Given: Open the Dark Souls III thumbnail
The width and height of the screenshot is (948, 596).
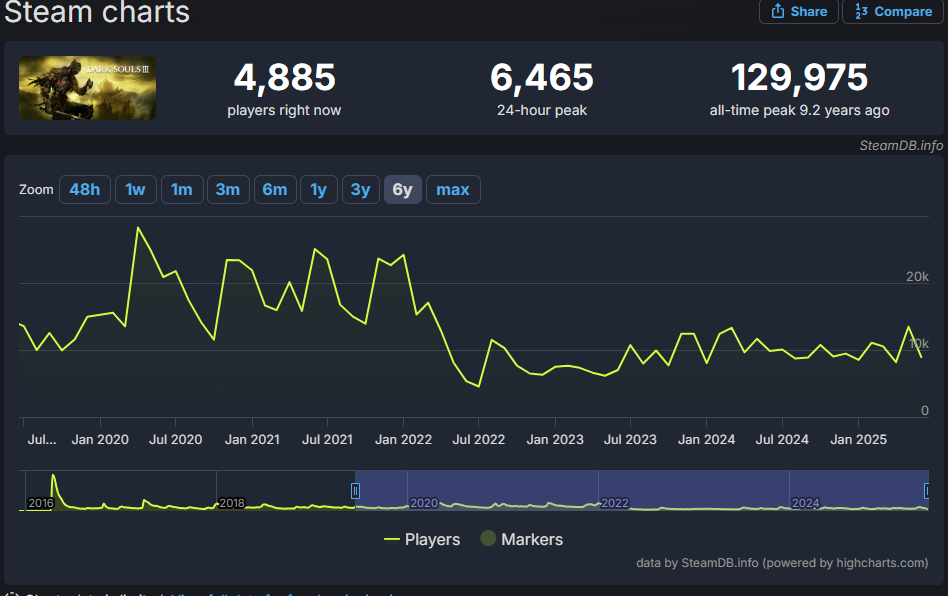Looking at the screenshot, I should (x=88, y=88).
